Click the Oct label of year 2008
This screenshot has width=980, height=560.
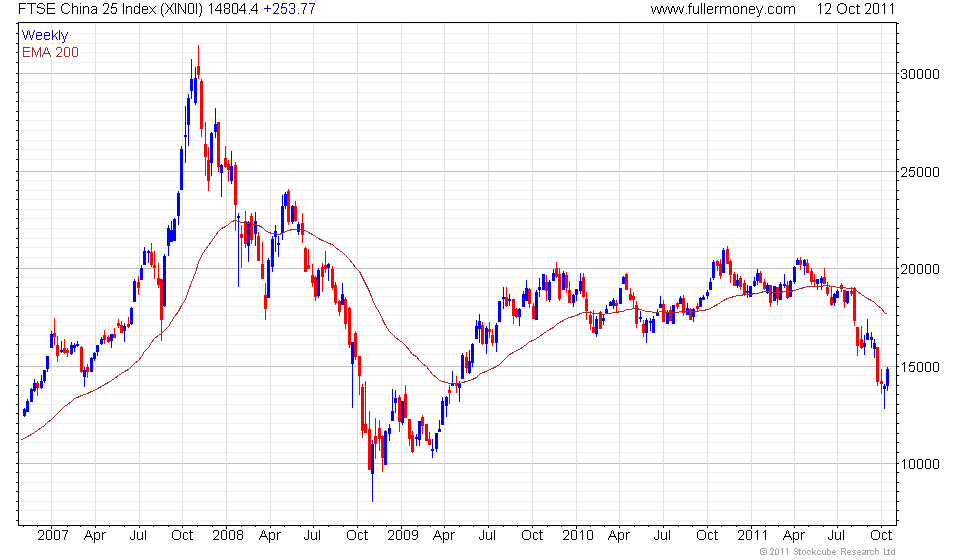357,536
